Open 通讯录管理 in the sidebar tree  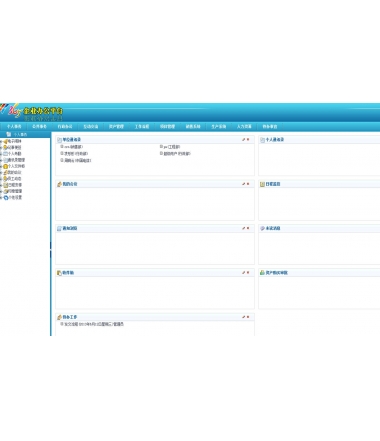pos(16,160)
